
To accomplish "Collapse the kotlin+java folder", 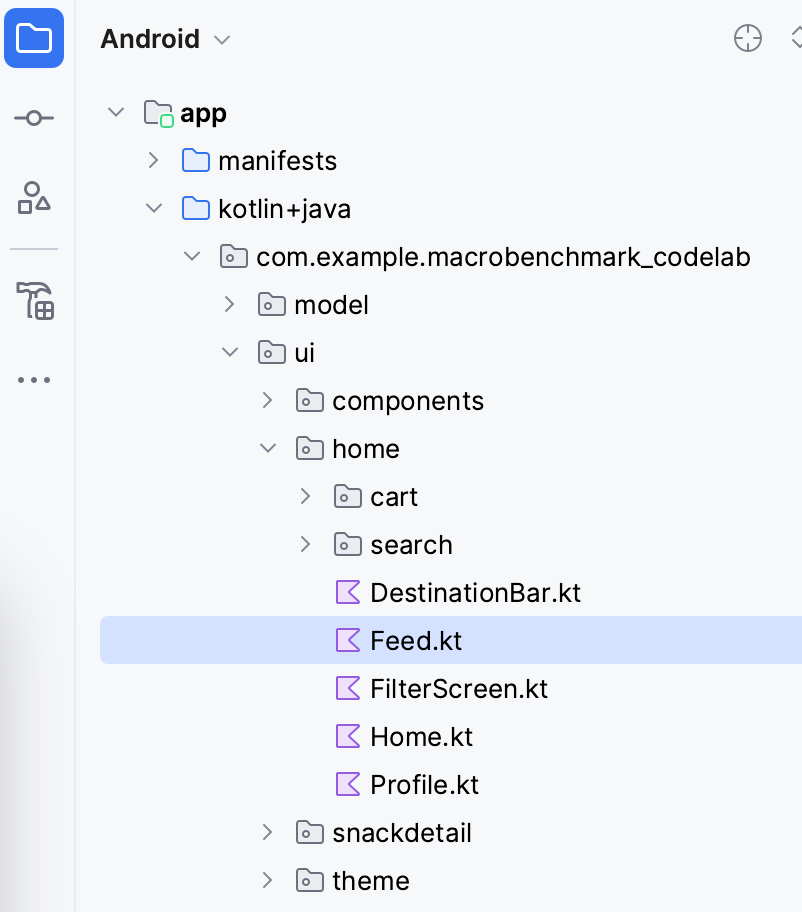I will (x=153, y=209).
